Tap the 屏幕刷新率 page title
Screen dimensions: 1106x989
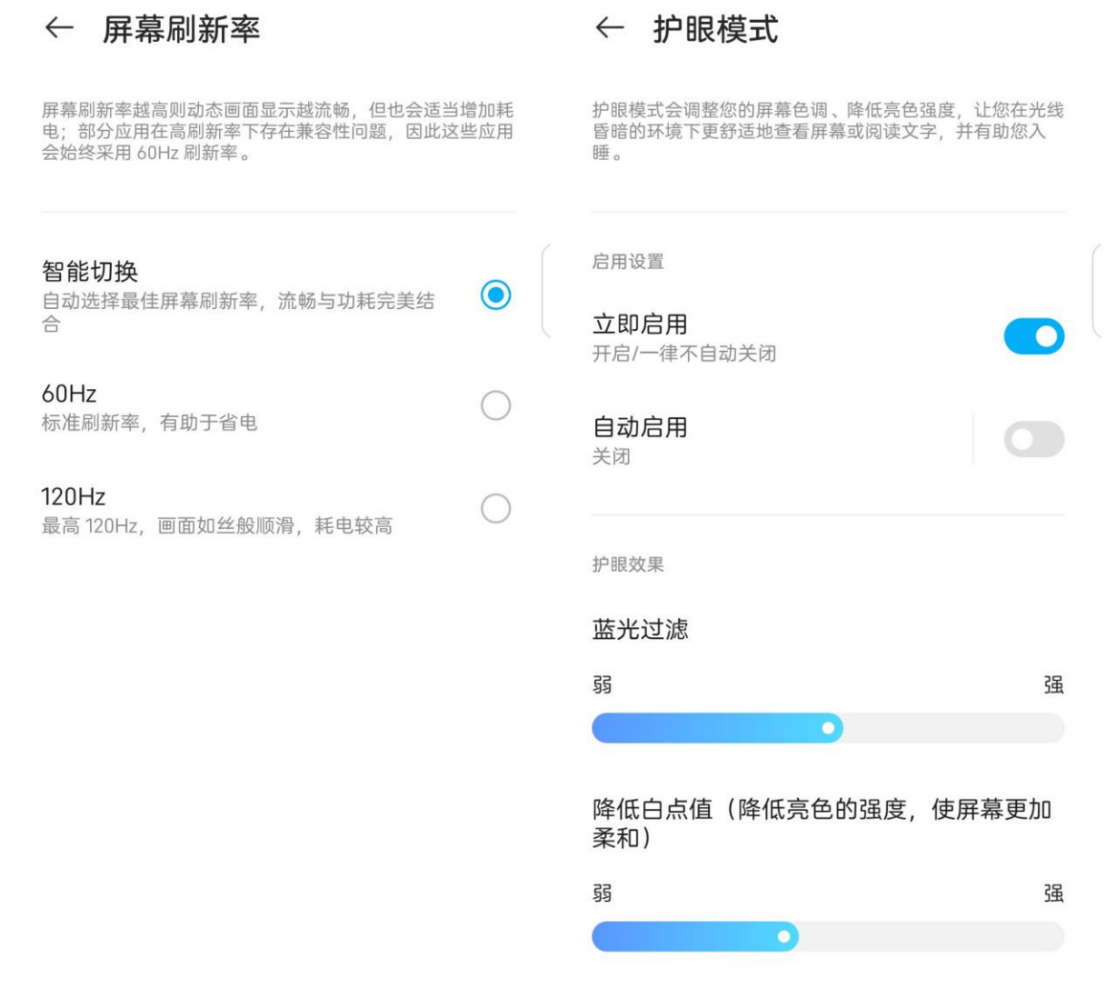181,30
